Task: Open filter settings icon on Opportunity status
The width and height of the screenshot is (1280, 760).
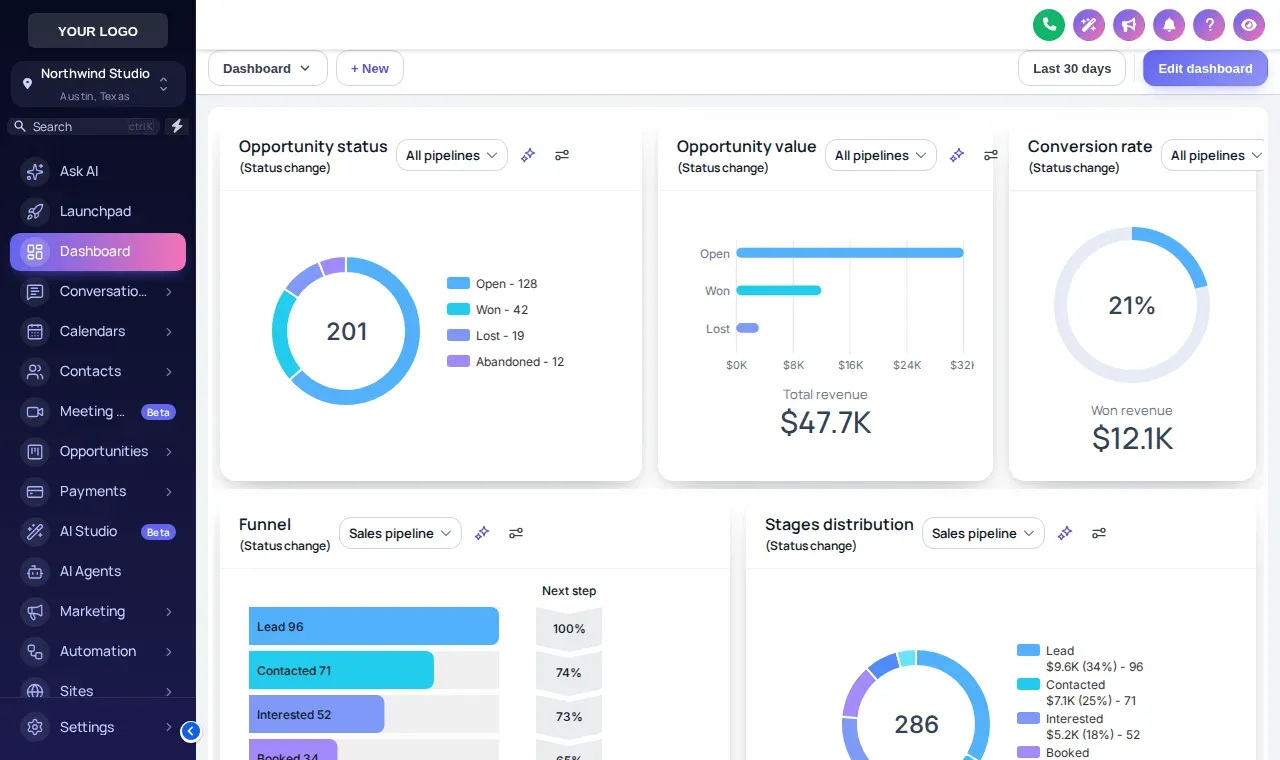Action: 562,155
